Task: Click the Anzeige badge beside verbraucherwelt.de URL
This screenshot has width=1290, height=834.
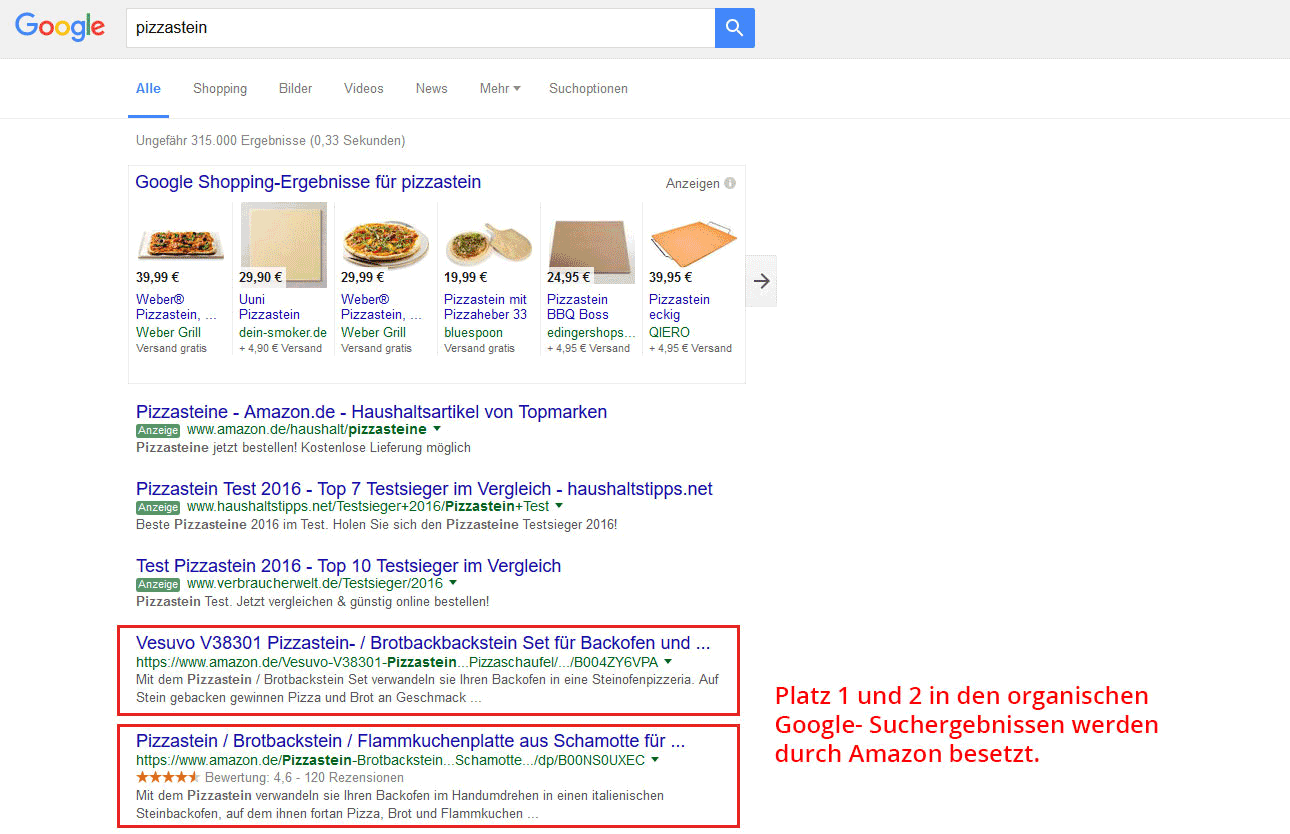Action: coord(158,584)
